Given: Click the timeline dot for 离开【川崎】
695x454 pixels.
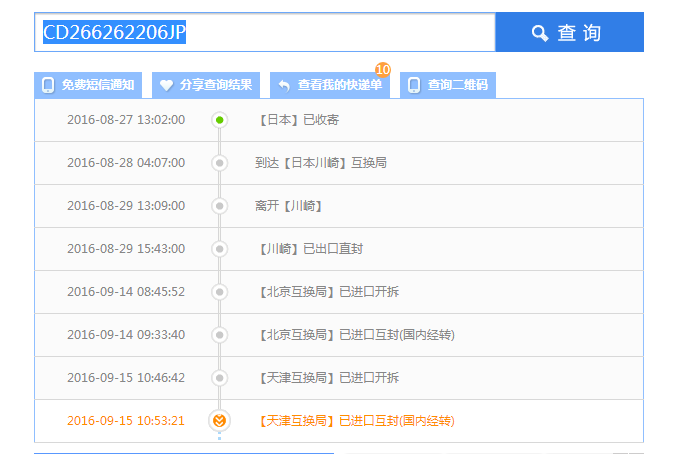Looking at the screenshot, I should click(219, 206).
